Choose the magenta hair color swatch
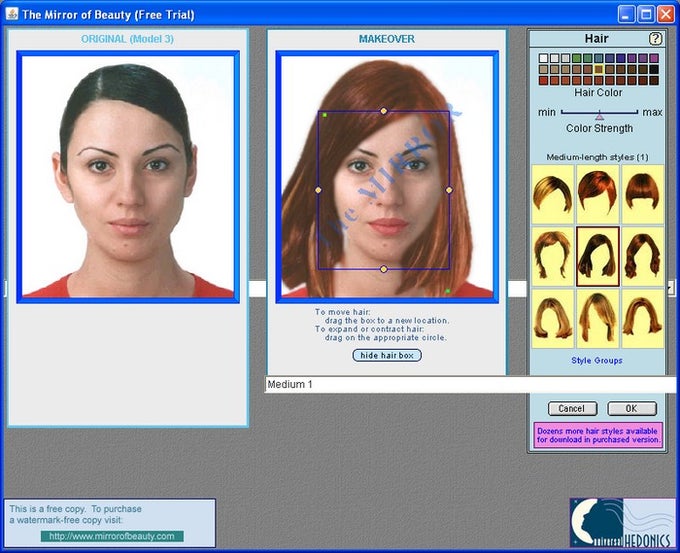The height and width of the screenshot is (553, 680). tap(654, 58)
